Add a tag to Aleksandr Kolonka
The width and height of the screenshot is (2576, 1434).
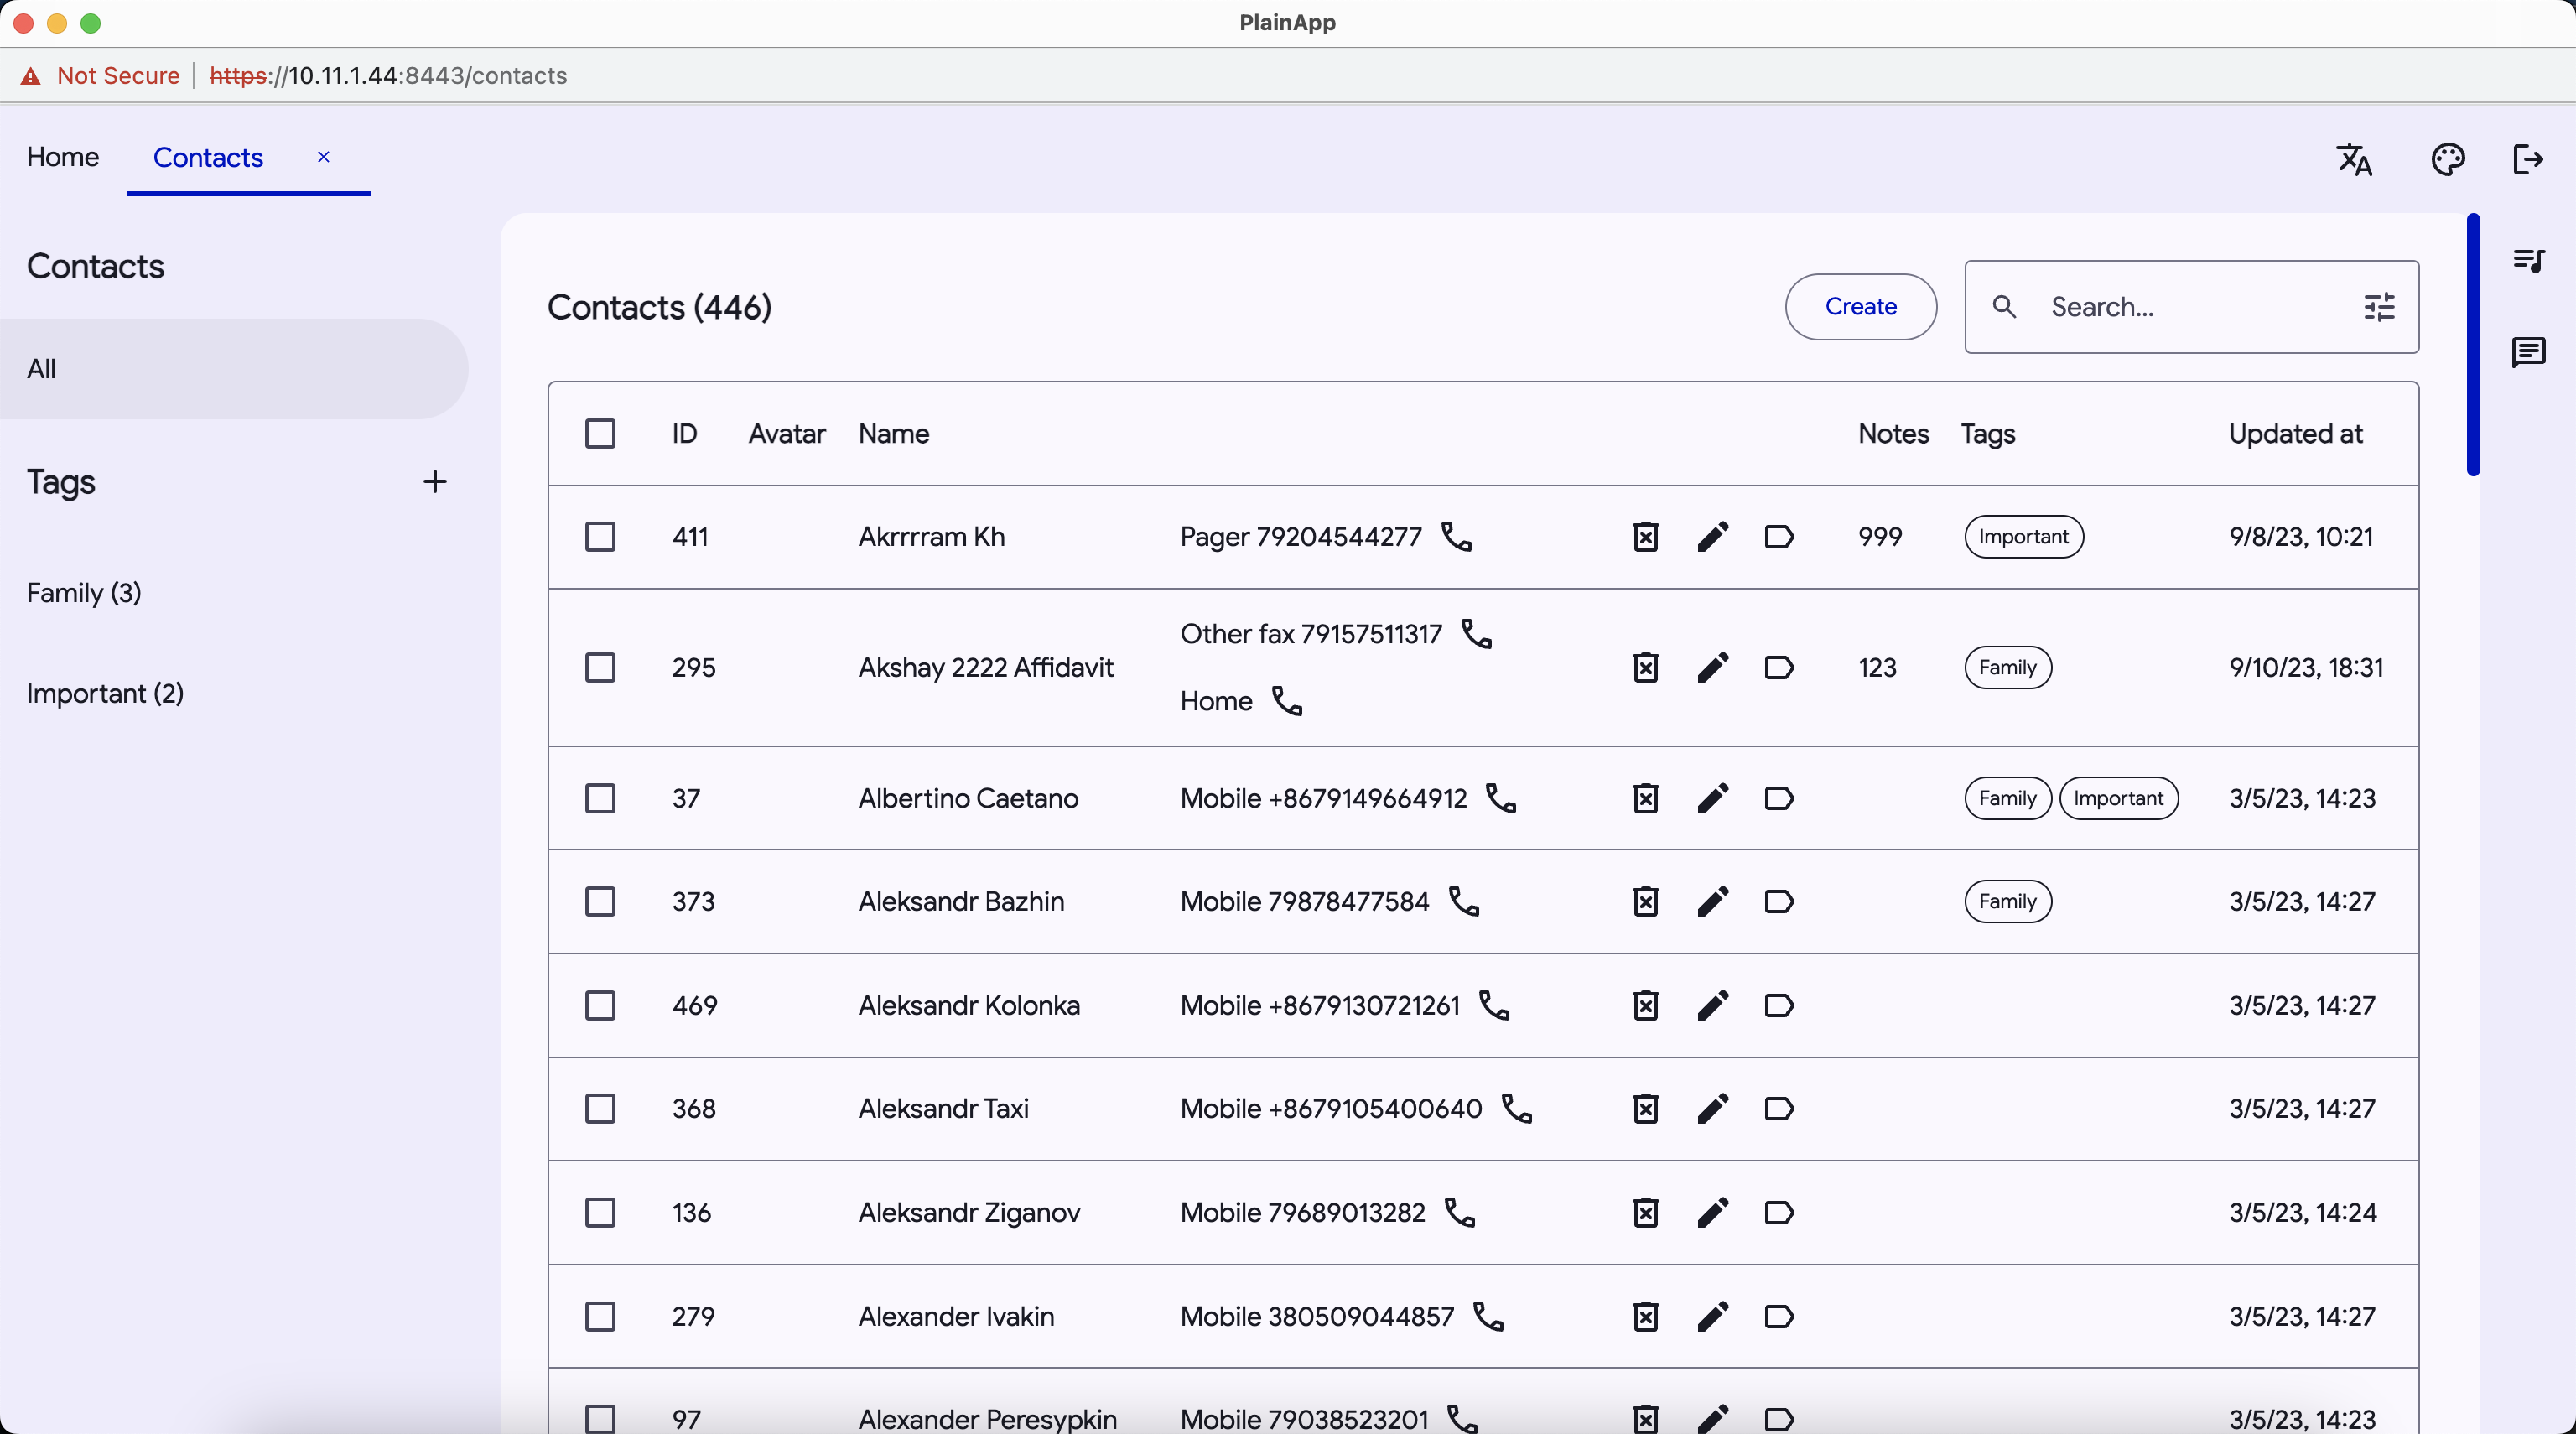pyautogui.click(x=1779, y=1005)
